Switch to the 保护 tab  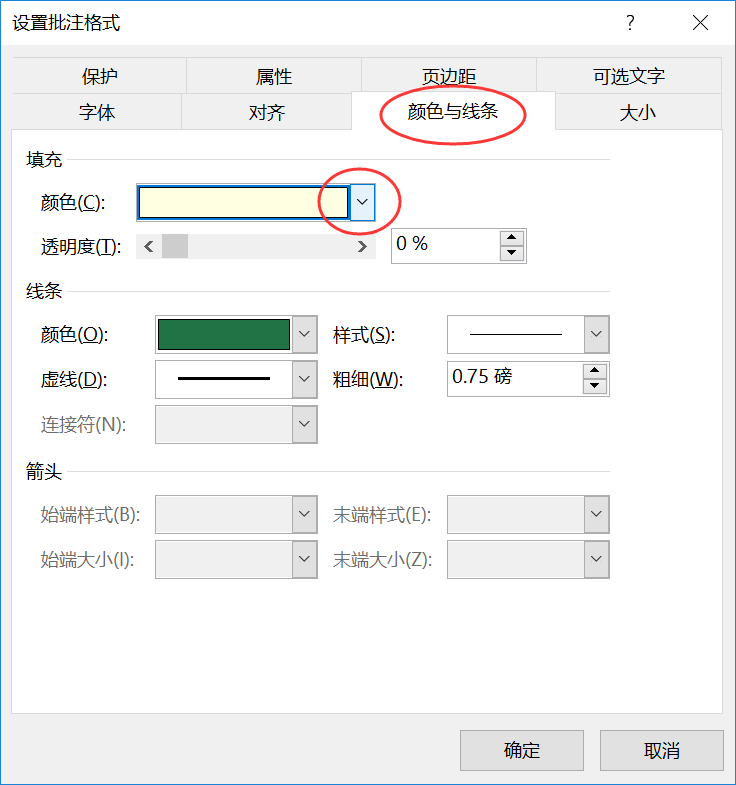point(100,76)
